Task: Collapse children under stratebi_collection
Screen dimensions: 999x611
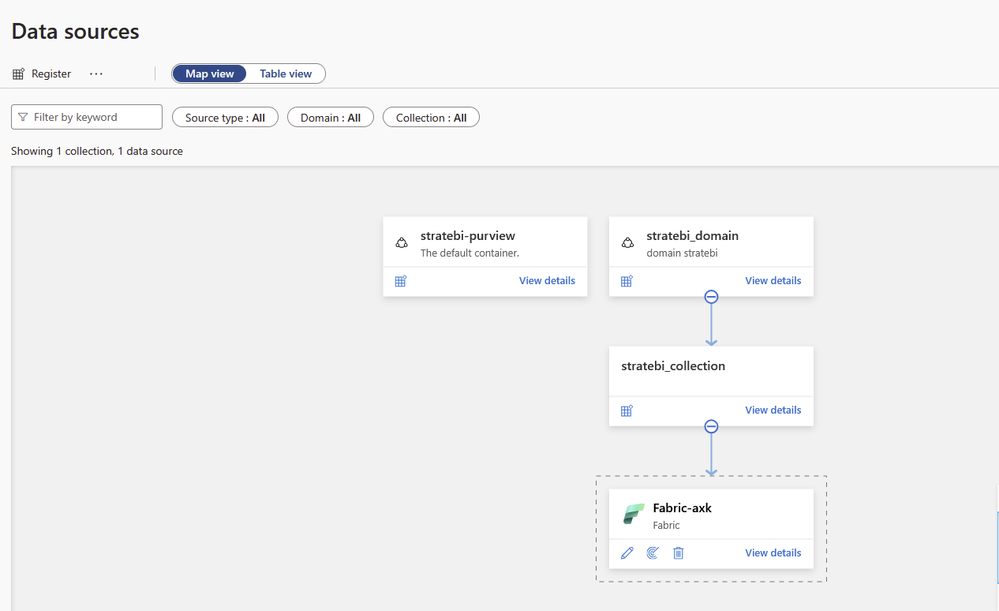Action: [x=711, y=426]
